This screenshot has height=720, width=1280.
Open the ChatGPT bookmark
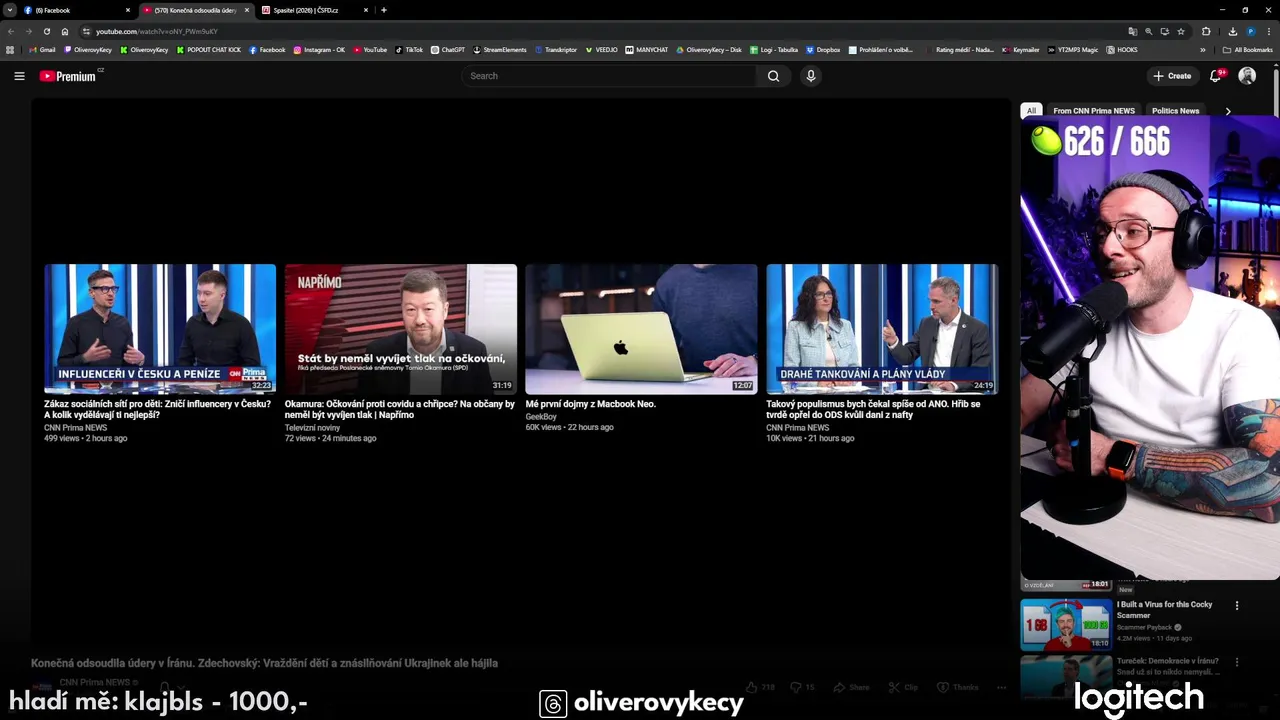coord(448,50)
